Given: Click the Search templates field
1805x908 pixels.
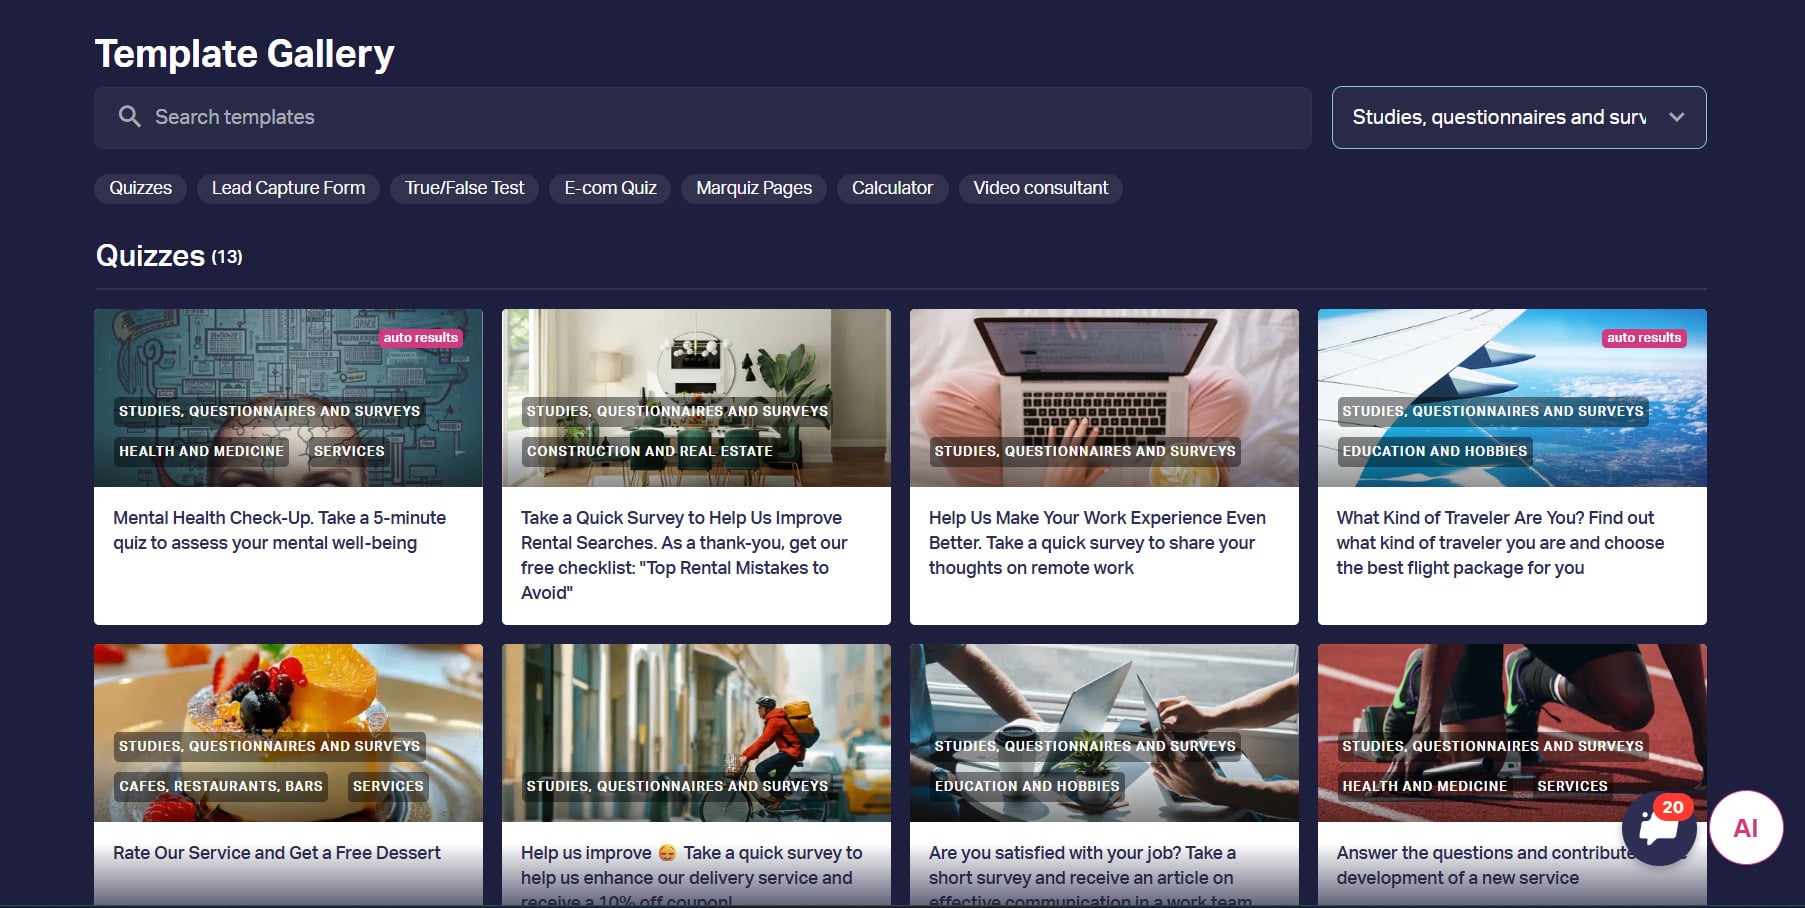Looking at the screenshot, I should point(703,117).
